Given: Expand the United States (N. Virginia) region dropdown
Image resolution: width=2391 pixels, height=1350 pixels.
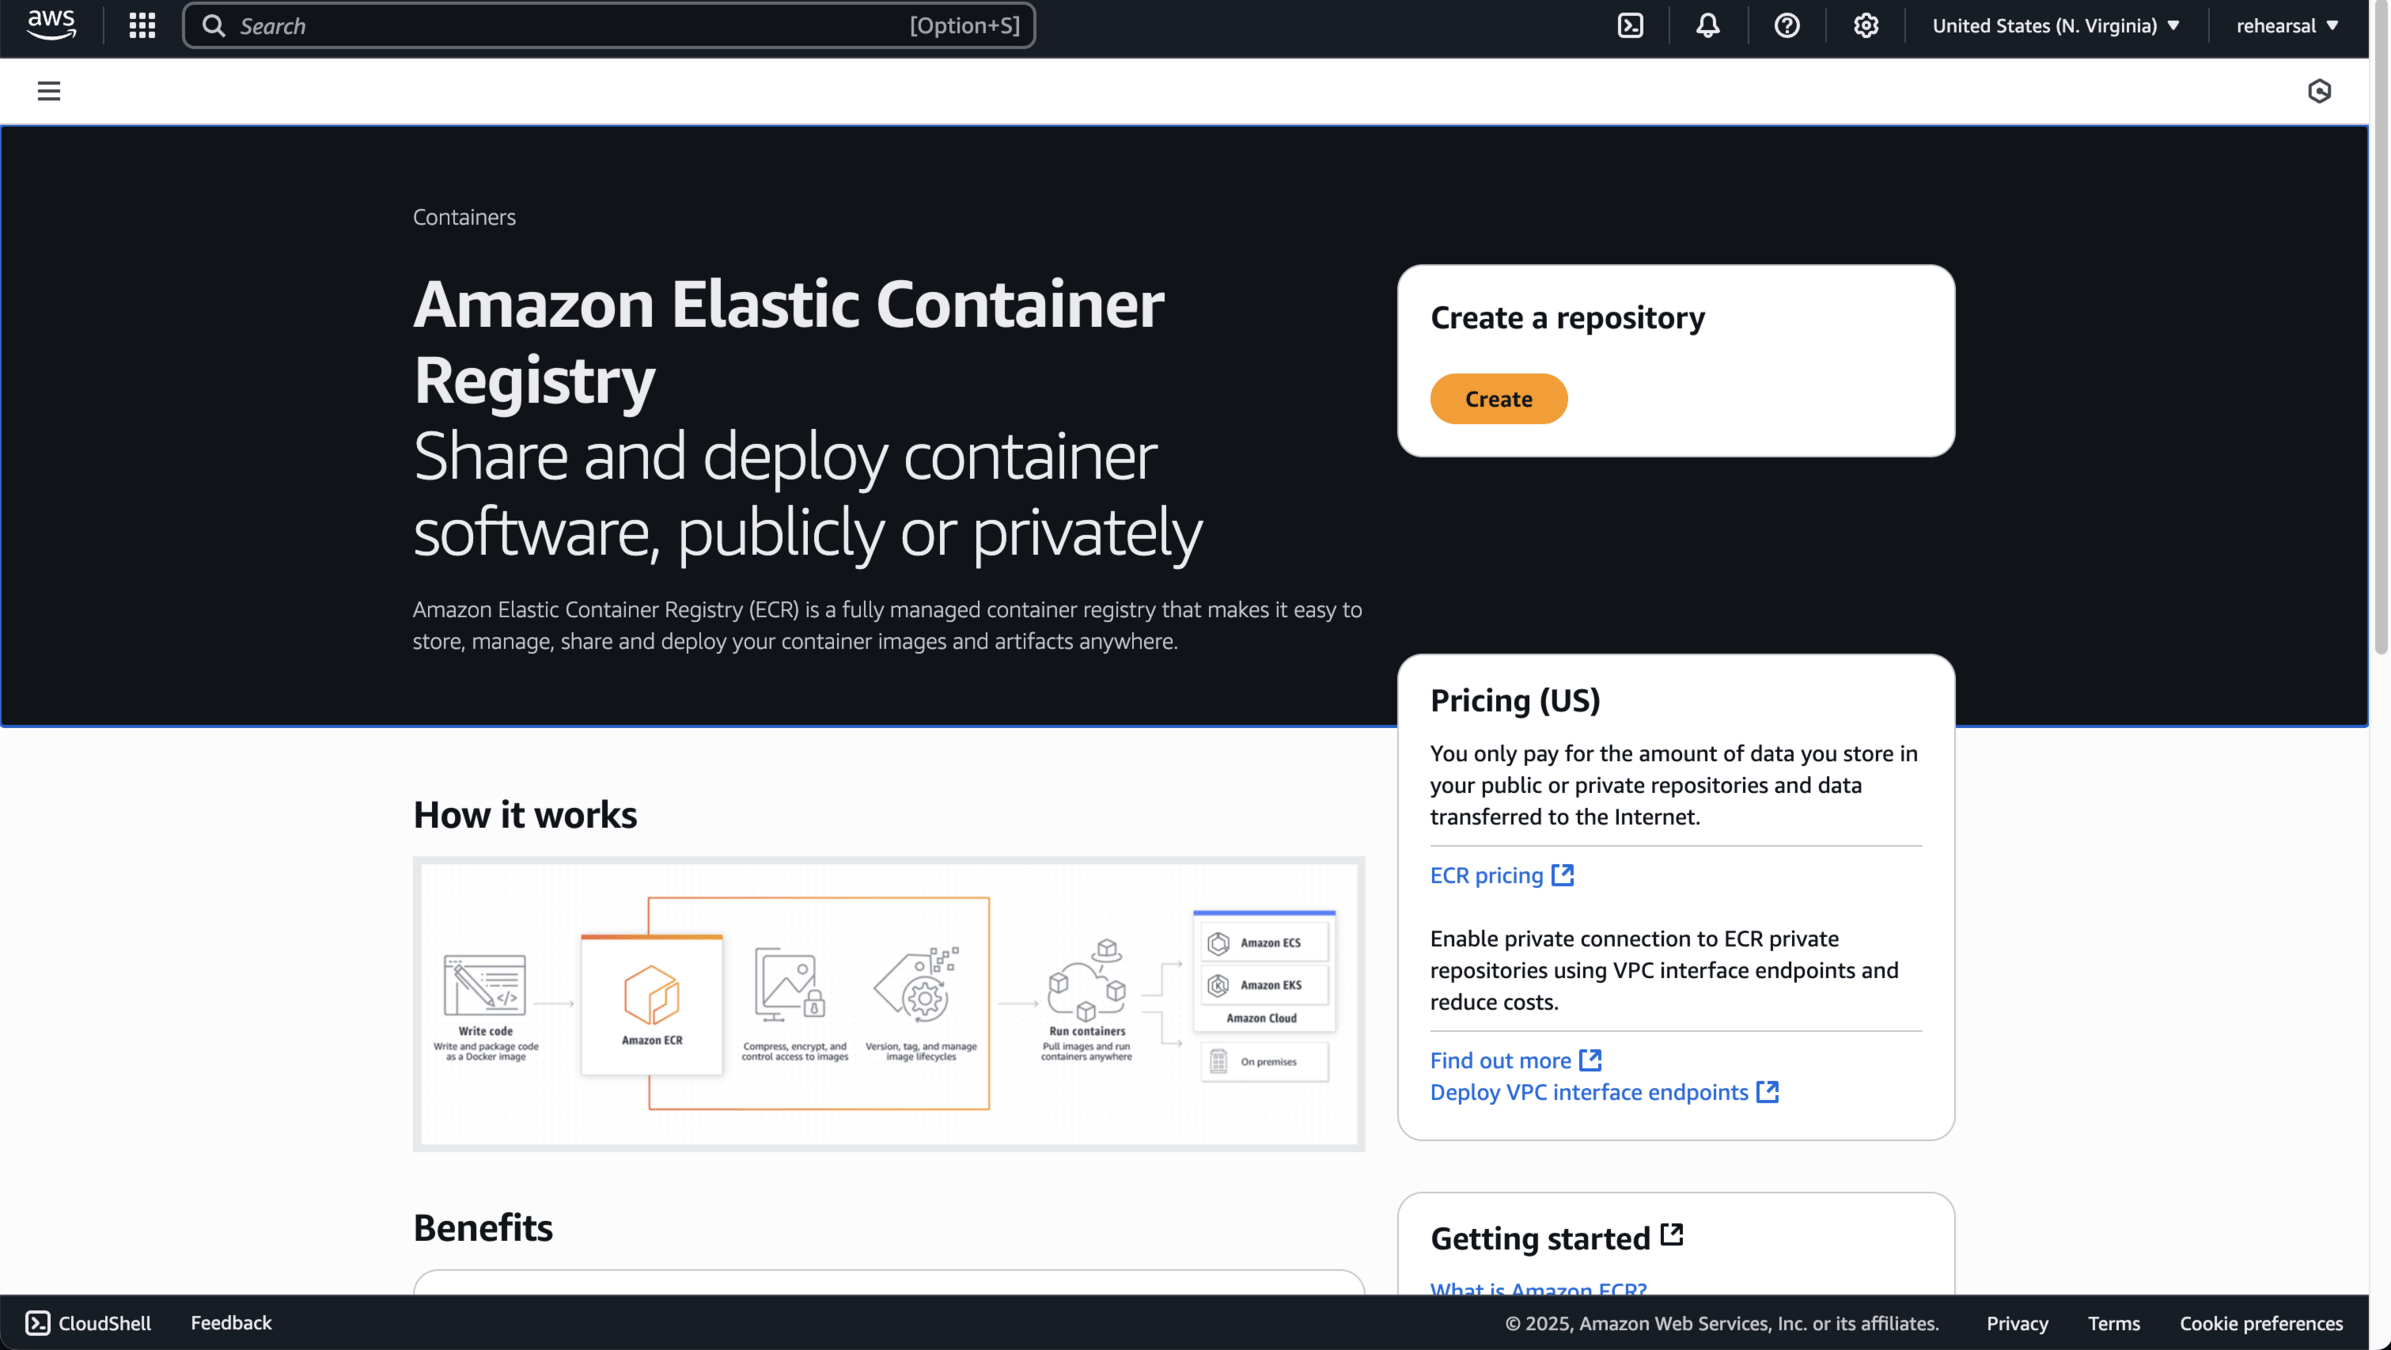Looking at the screenshot, I should coord(2055,25).
